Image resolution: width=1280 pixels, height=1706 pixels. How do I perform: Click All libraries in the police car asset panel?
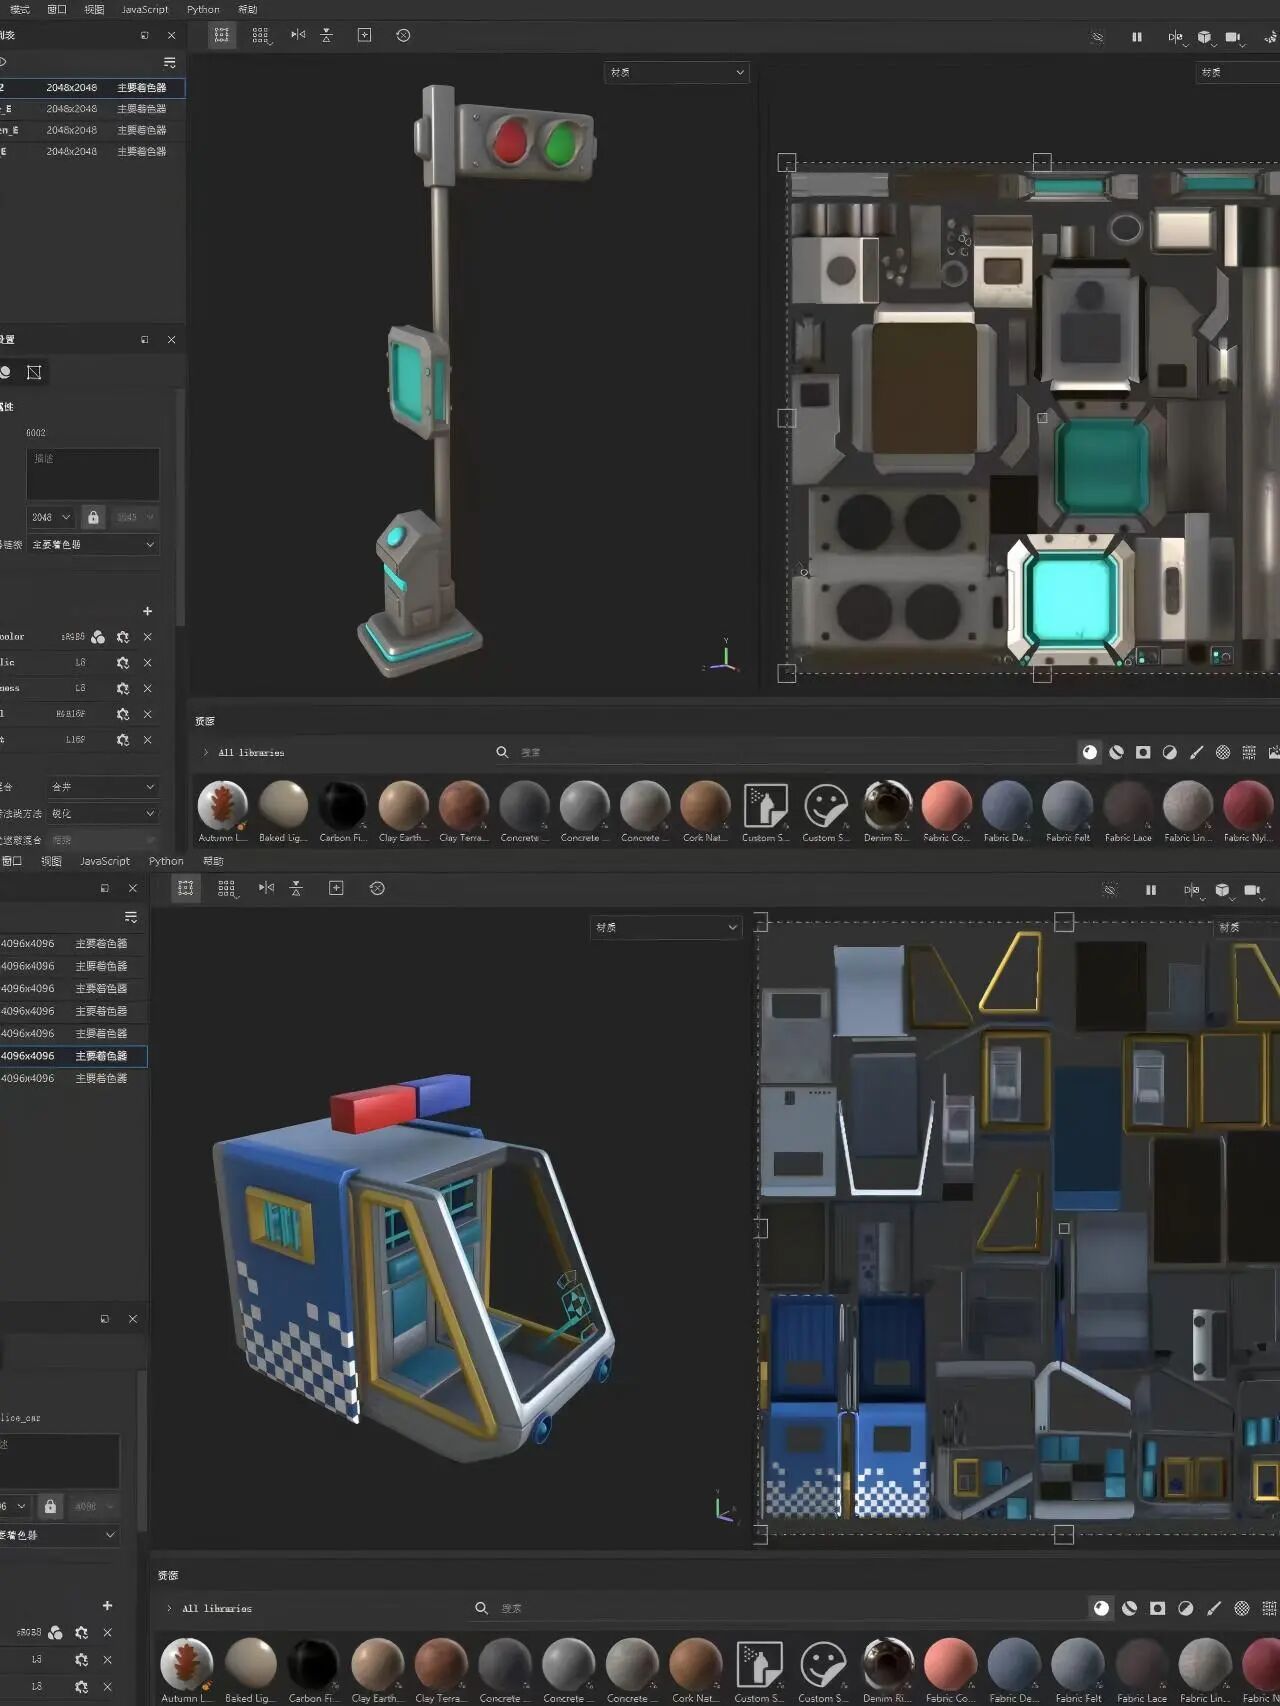pyautogui.click(x=217, y=1608)
